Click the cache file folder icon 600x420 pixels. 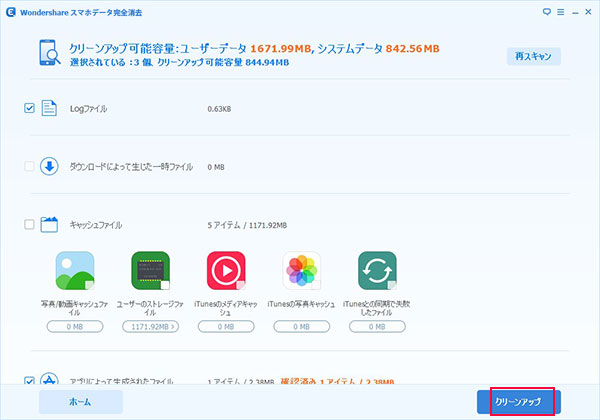pos(49,224)
